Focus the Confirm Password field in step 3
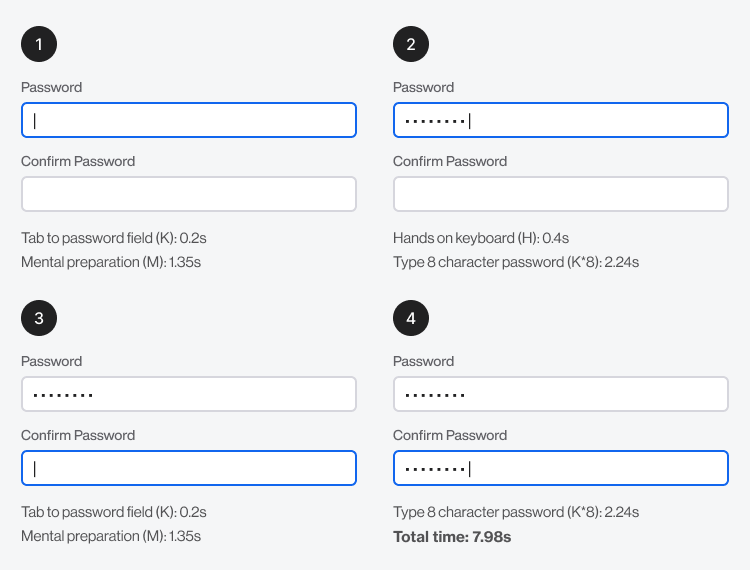The width and height of the screenshot is (750, 570). 188,468
